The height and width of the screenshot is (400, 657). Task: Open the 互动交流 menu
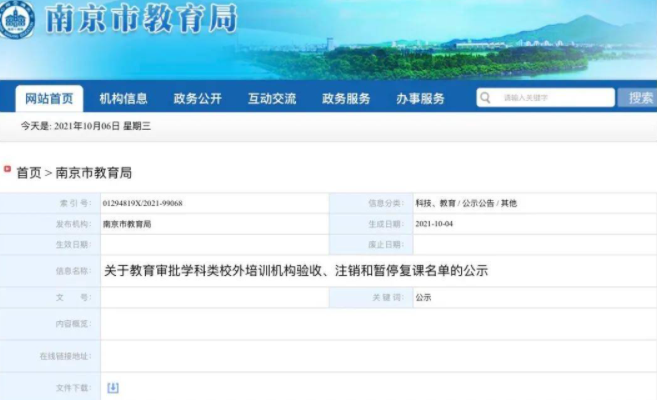coord(272,98)
